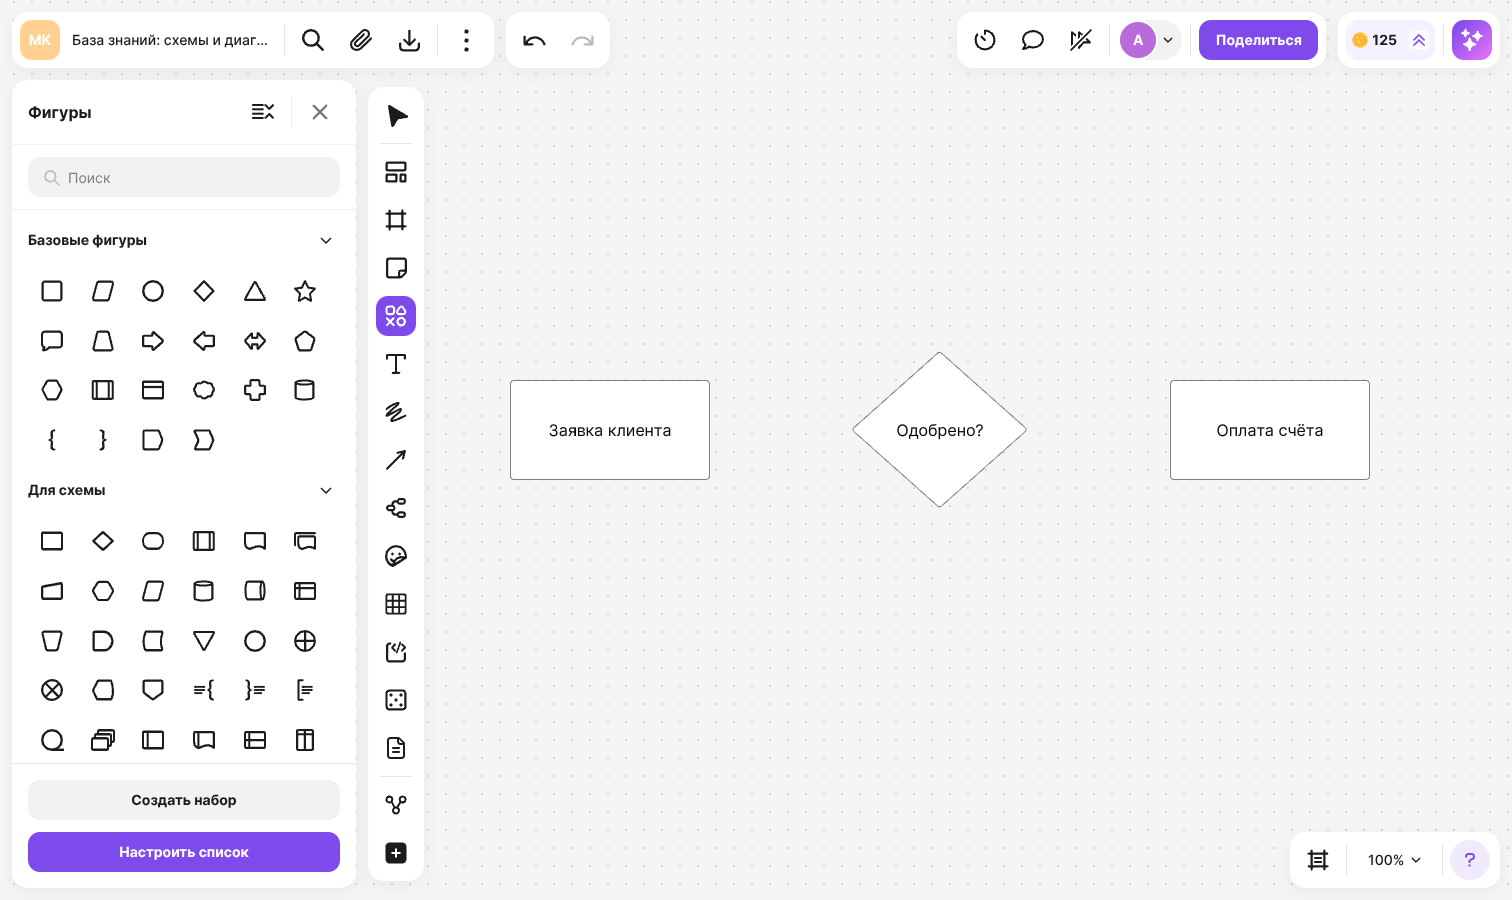Click the Поделиться button

click(1258, 40)
